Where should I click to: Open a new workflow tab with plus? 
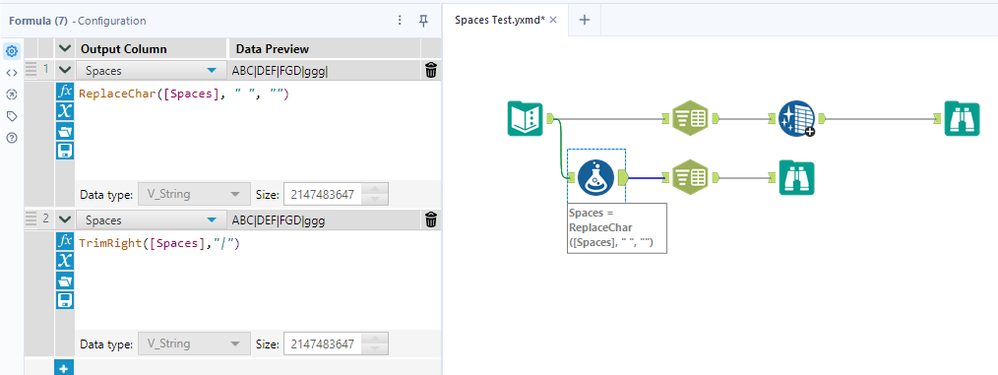pyautogui.click(x=584, y=20)
